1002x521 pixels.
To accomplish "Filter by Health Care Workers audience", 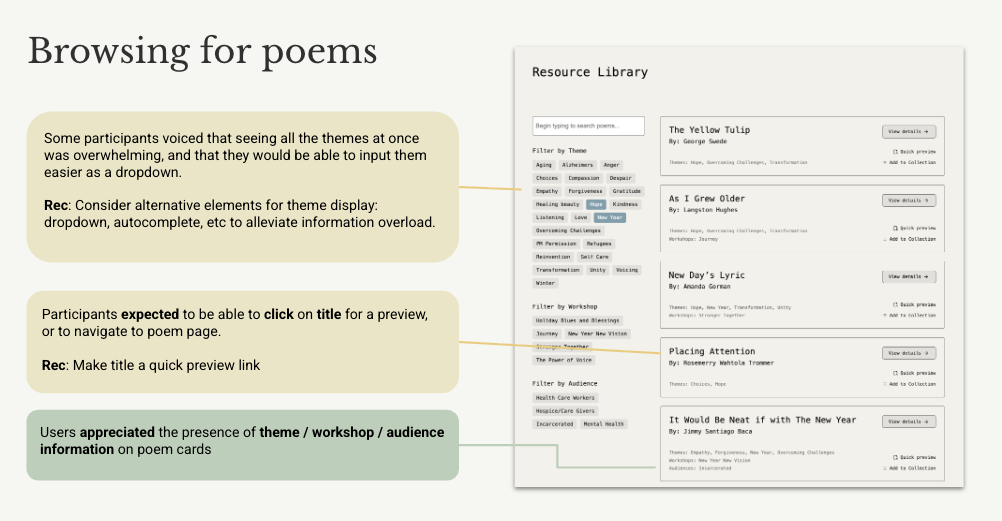I will (x=566, y=398).
